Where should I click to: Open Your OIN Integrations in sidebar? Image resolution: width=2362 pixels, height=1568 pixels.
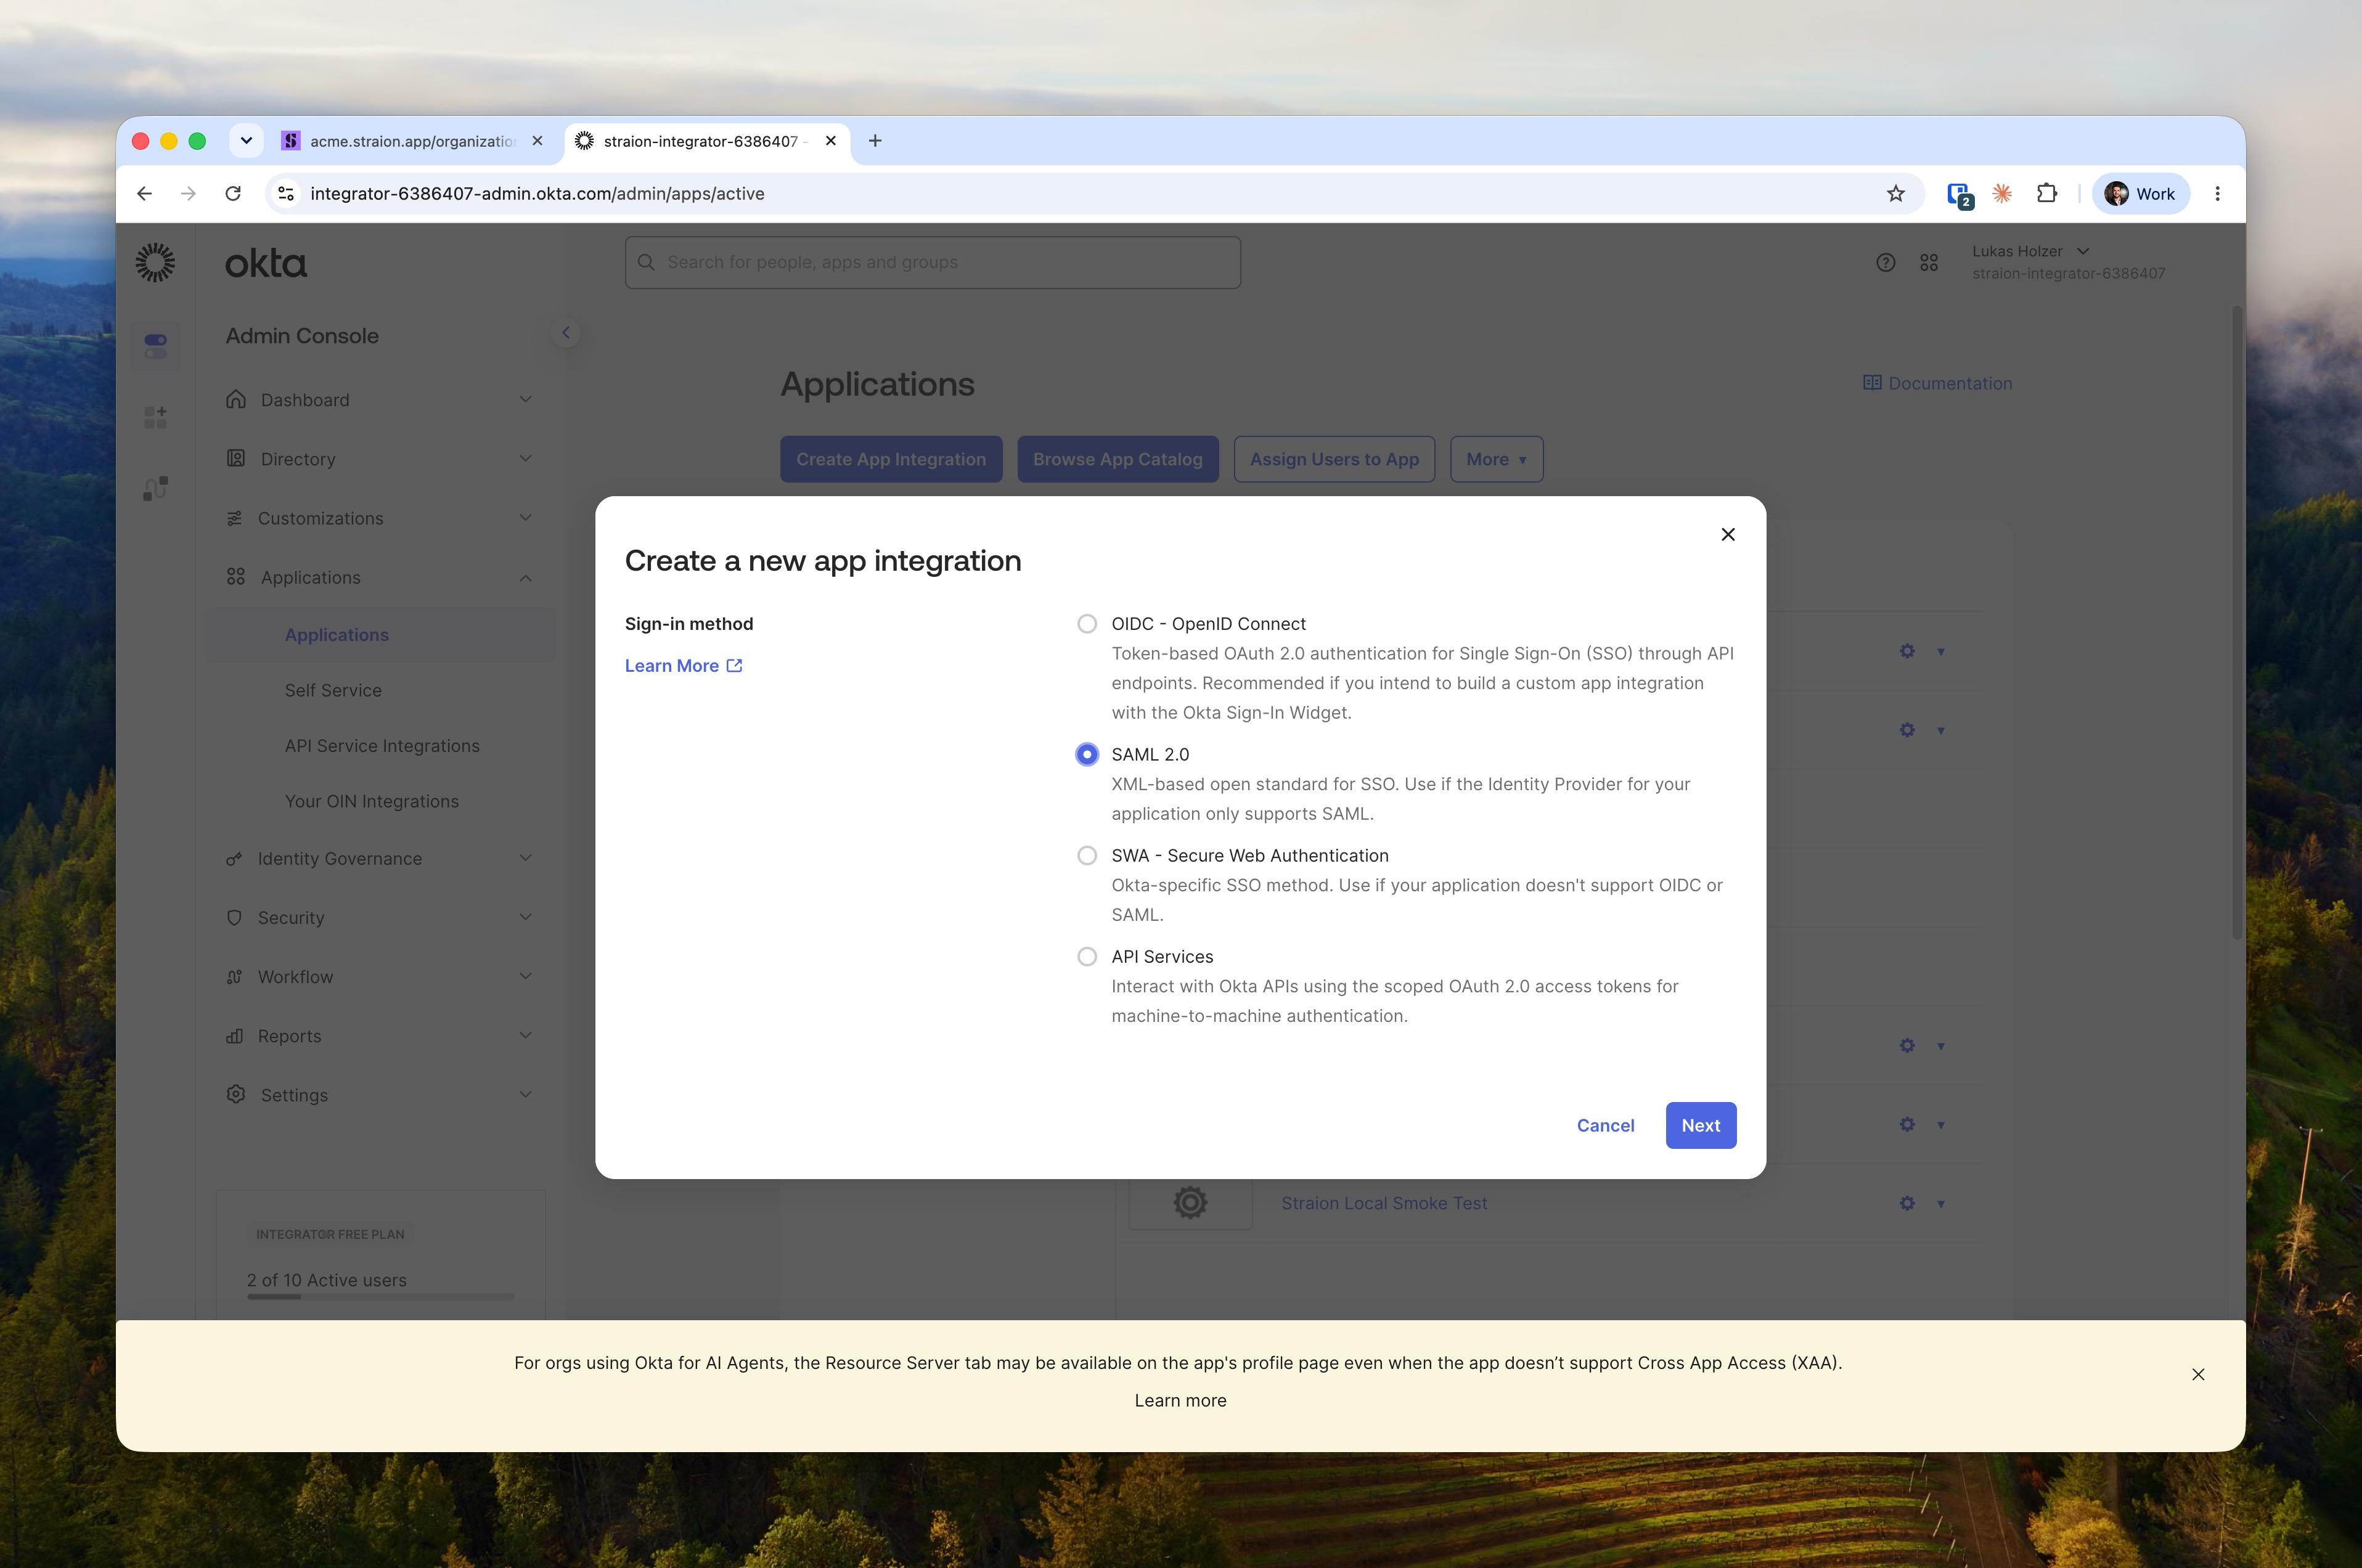click(371, 802)
